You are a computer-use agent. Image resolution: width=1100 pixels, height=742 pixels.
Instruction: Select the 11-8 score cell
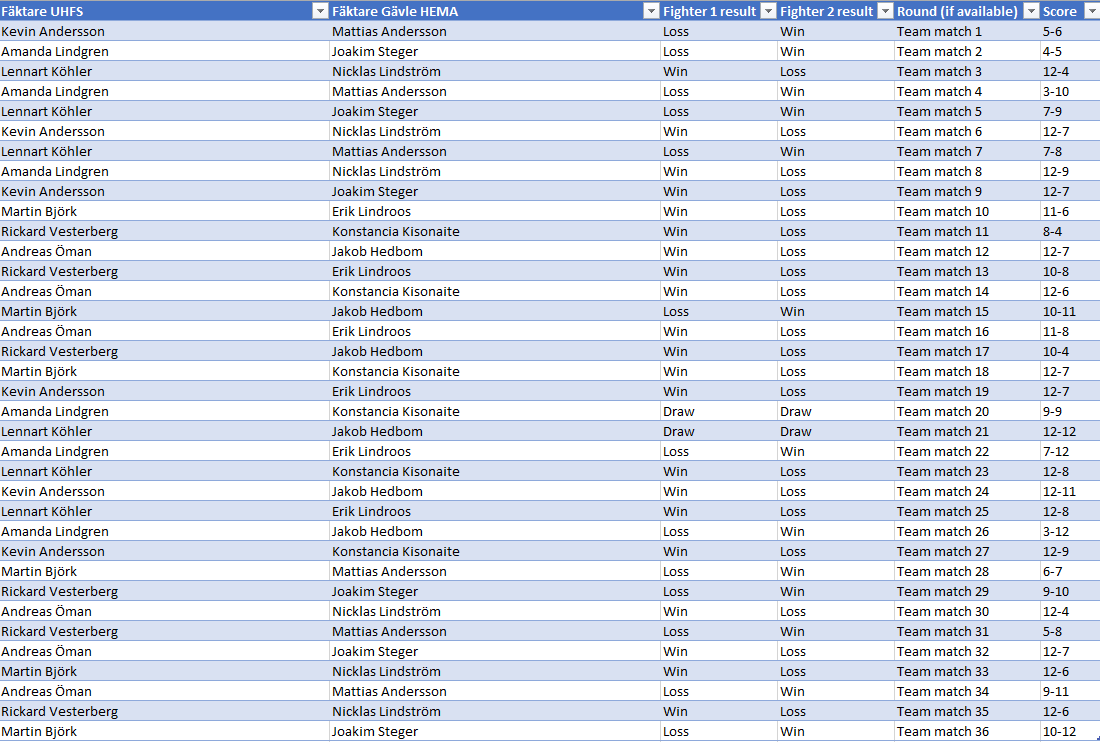(1071, 331)
